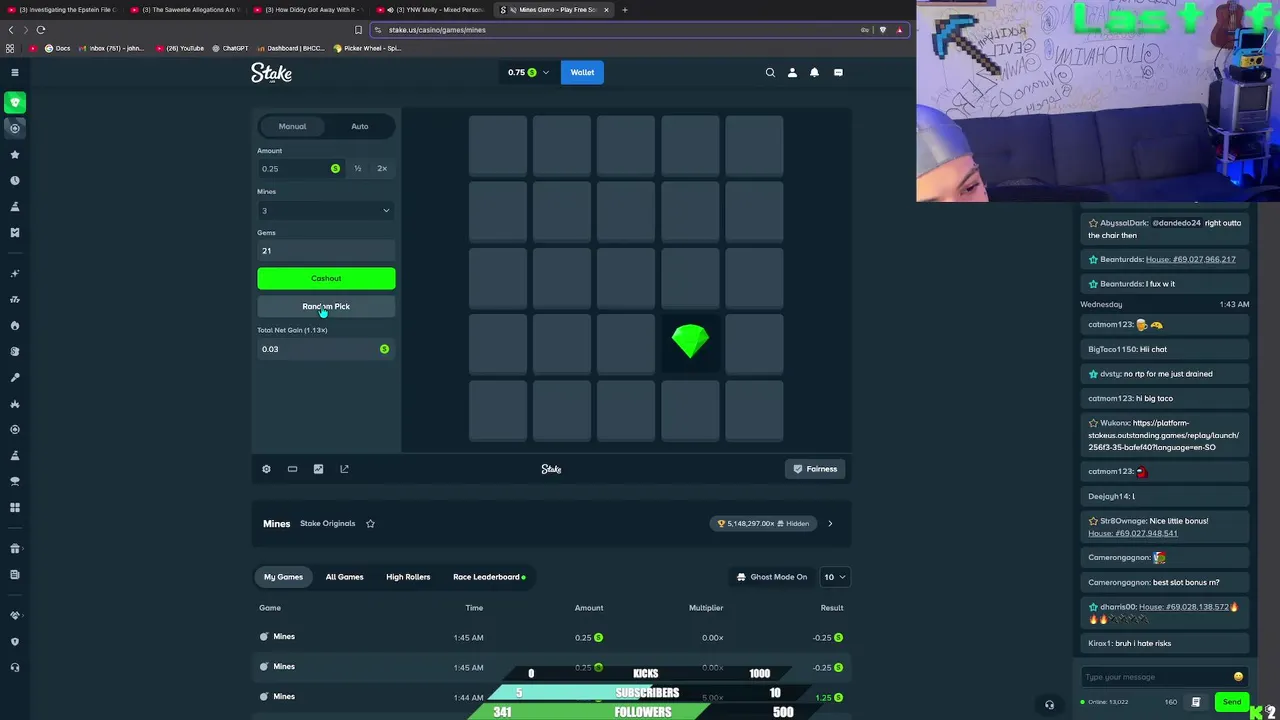Switch to the Epstein File browser tab

[x=62, y=10]
